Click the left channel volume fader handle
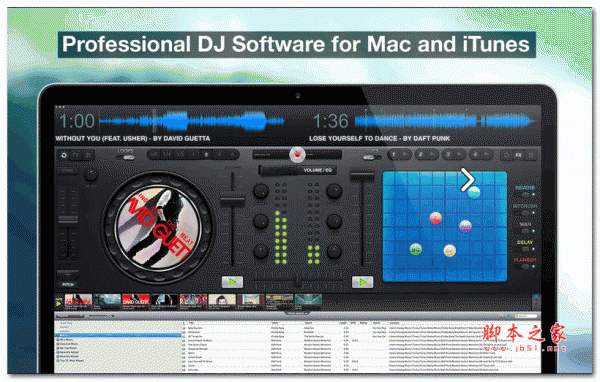 point(232,201)
